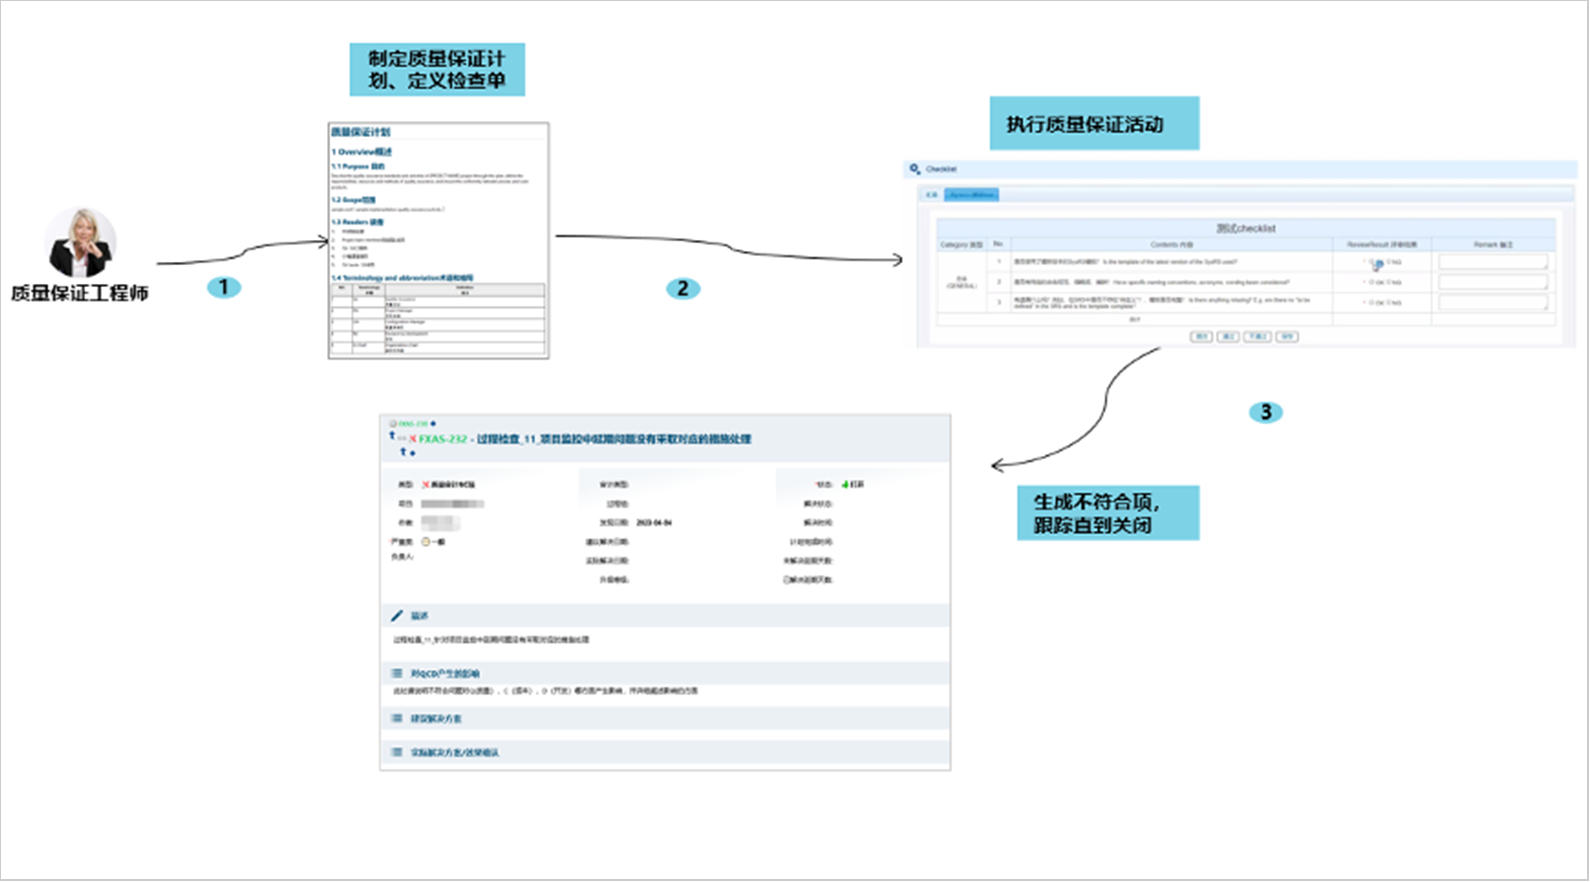Click the Checklist gear icon

tap(914, 169)
